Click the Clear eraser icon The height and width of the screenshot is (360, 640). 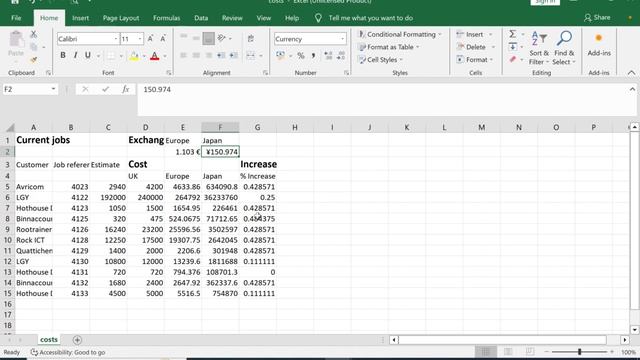[513, 60]
